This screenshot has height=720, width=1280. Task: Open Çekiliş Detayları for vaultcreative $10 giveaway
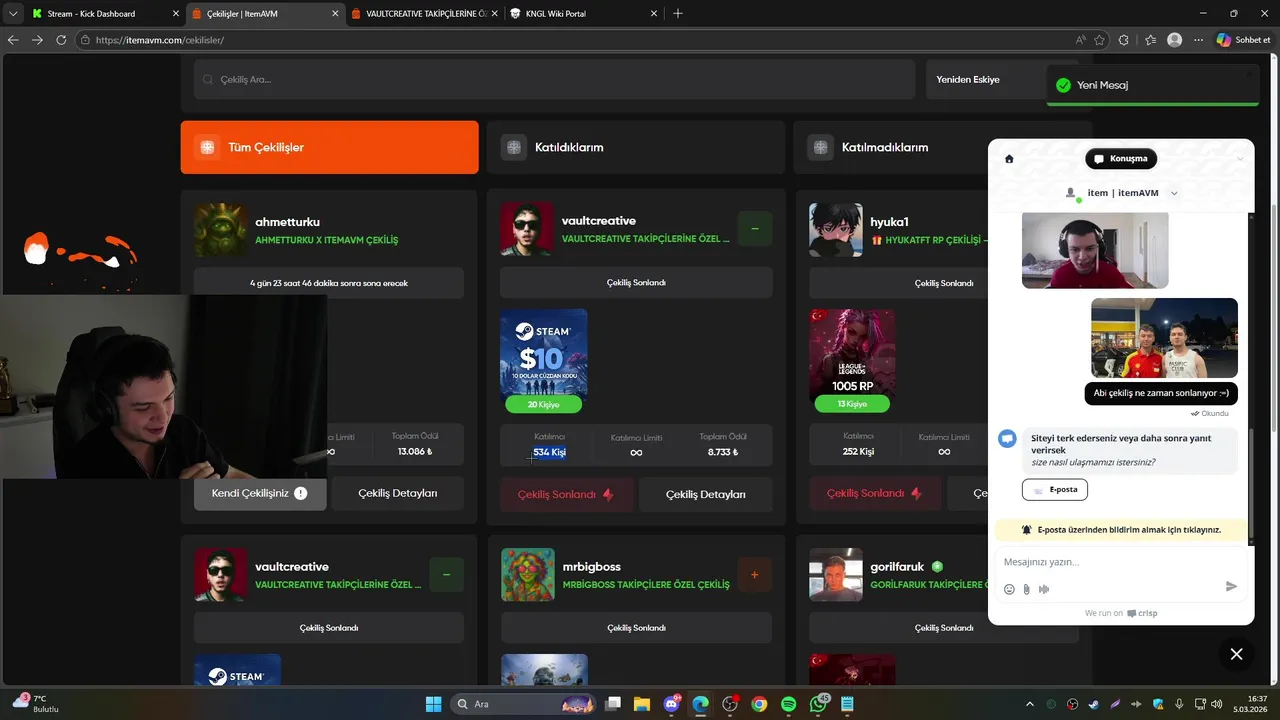tap(706, 494)
